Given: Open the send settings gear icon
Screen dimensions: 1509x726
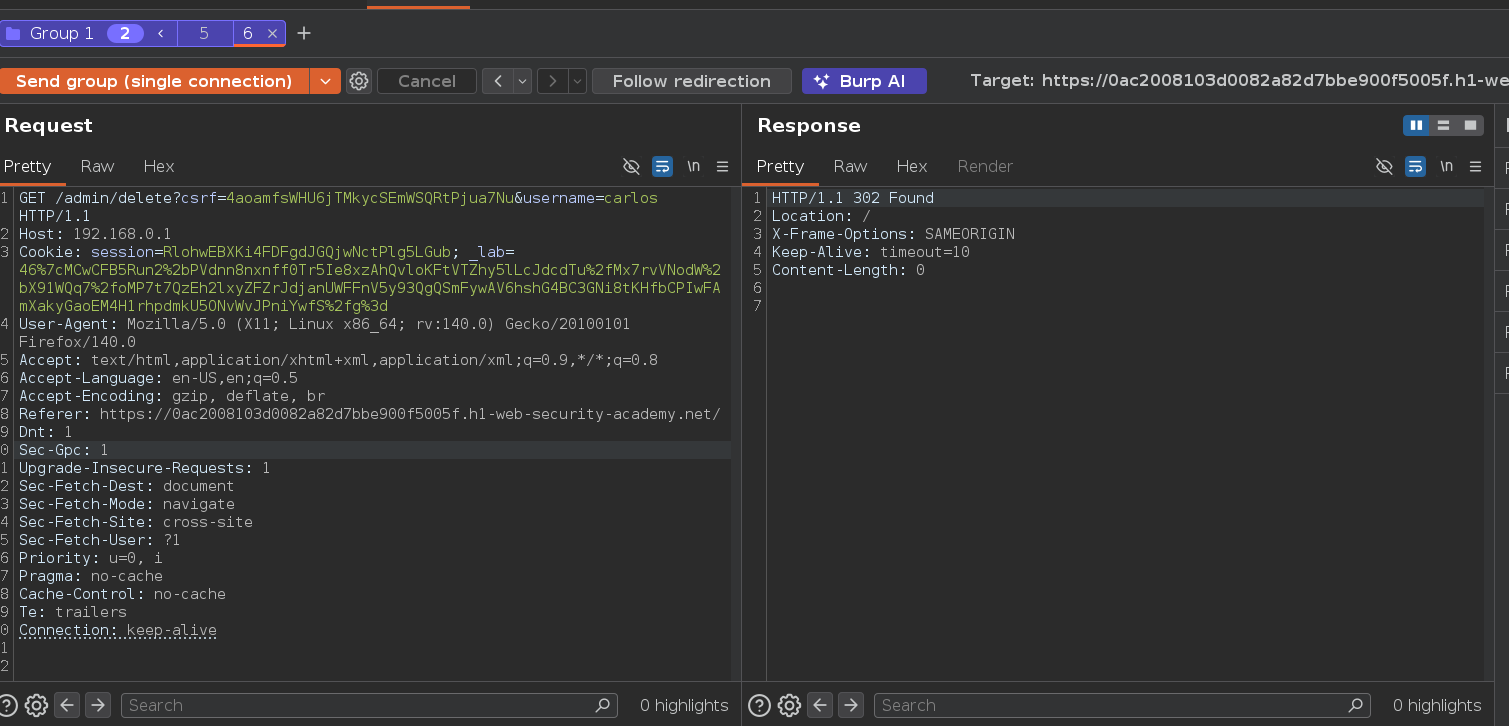Looking at the screenshot, I should pyautogui.click(x=359, y=81).
